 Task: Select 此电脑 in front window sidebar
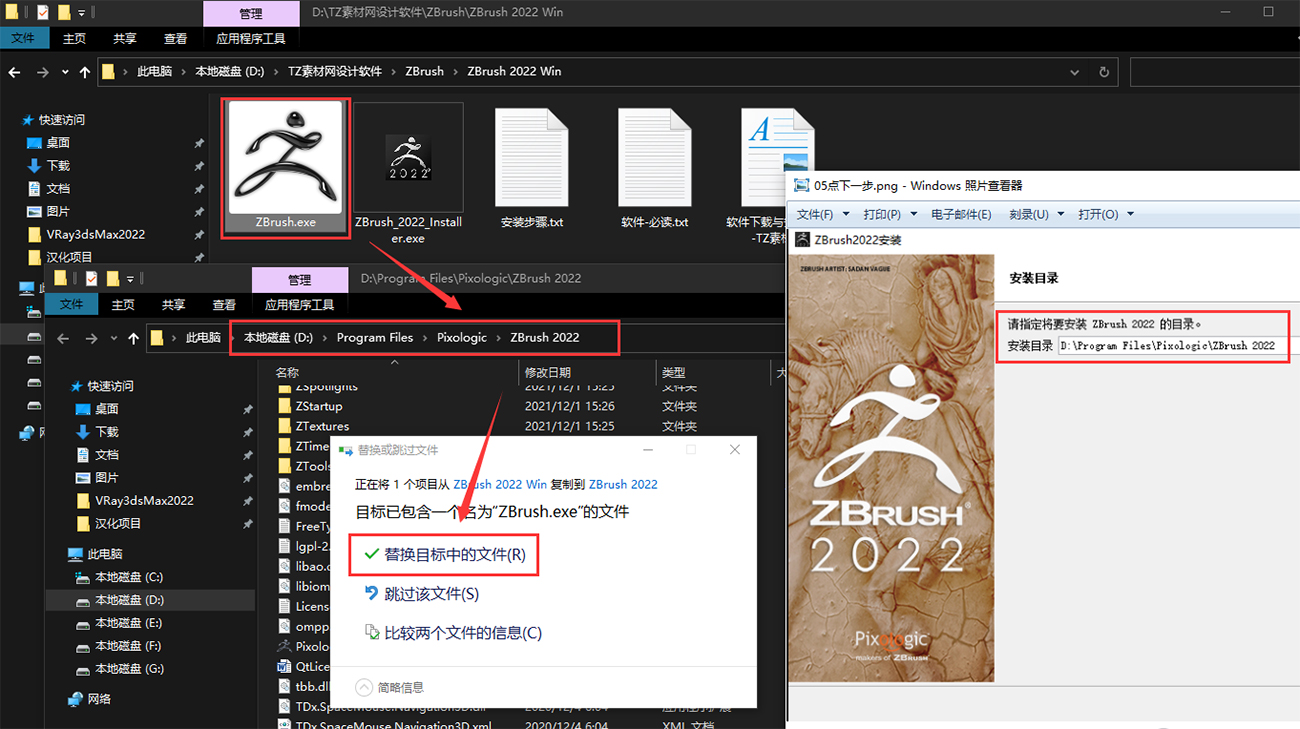coord(105,554)
